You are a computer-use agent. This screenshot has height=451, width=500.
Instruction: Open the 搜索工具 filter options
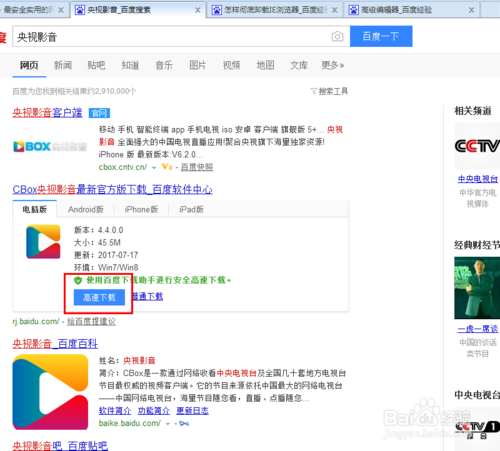(329, 91)
